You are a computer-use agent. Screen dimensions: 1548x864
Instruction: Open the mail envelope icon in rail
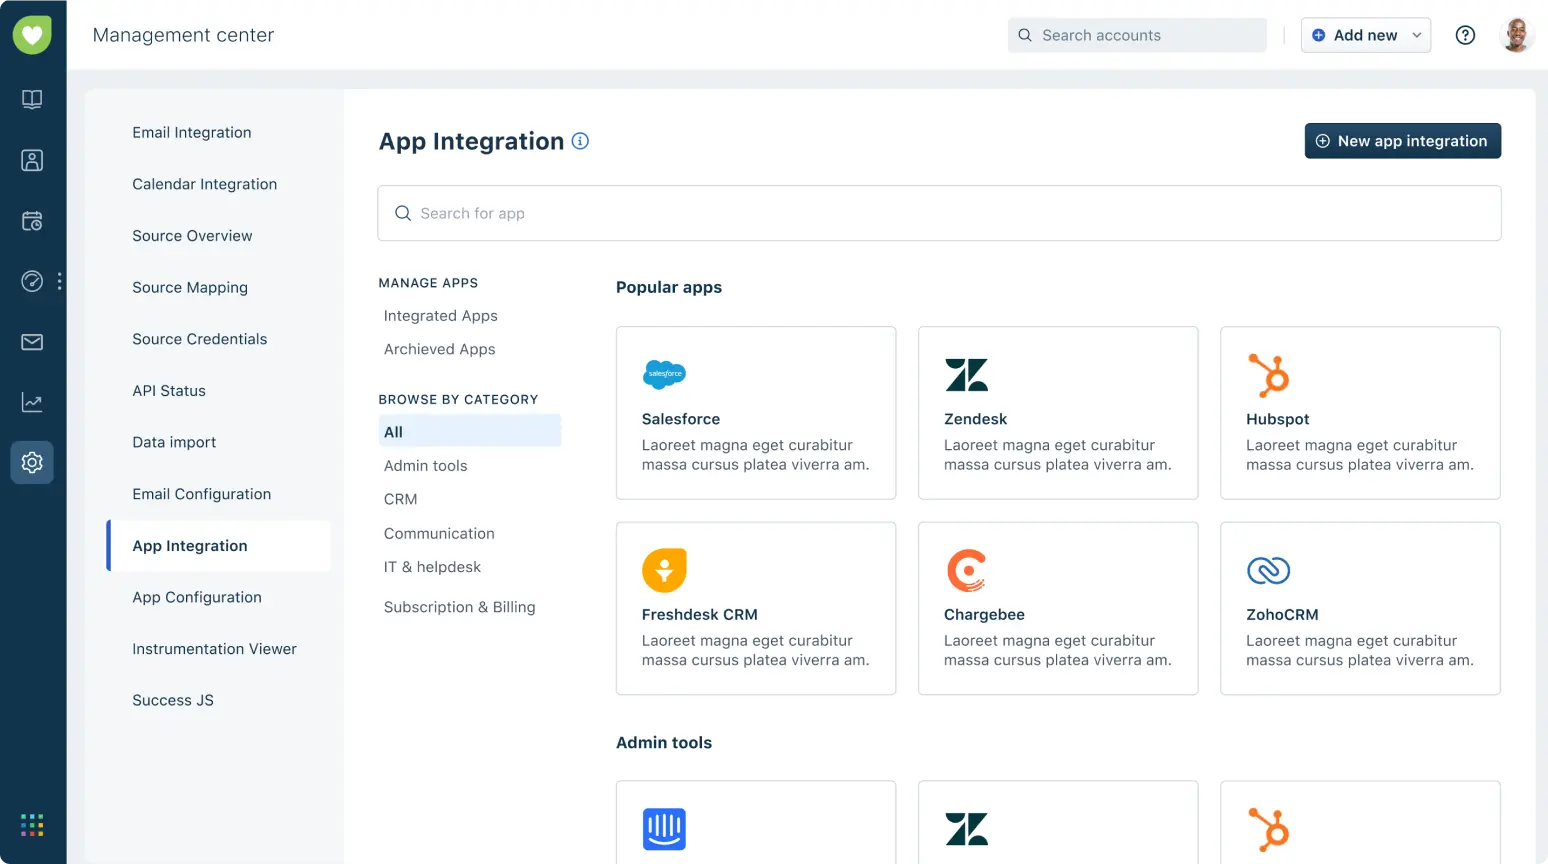coord(32,342)
